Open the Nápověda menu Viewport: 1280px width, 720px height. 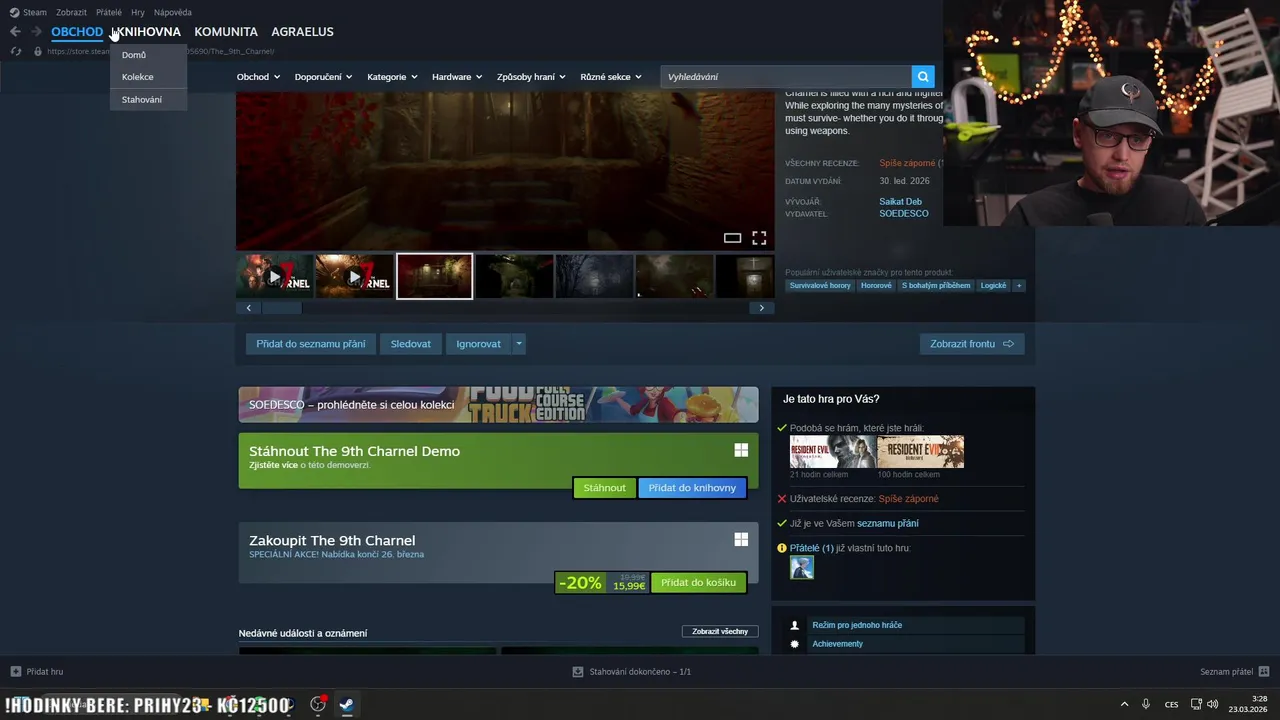[x=173, y=12]
